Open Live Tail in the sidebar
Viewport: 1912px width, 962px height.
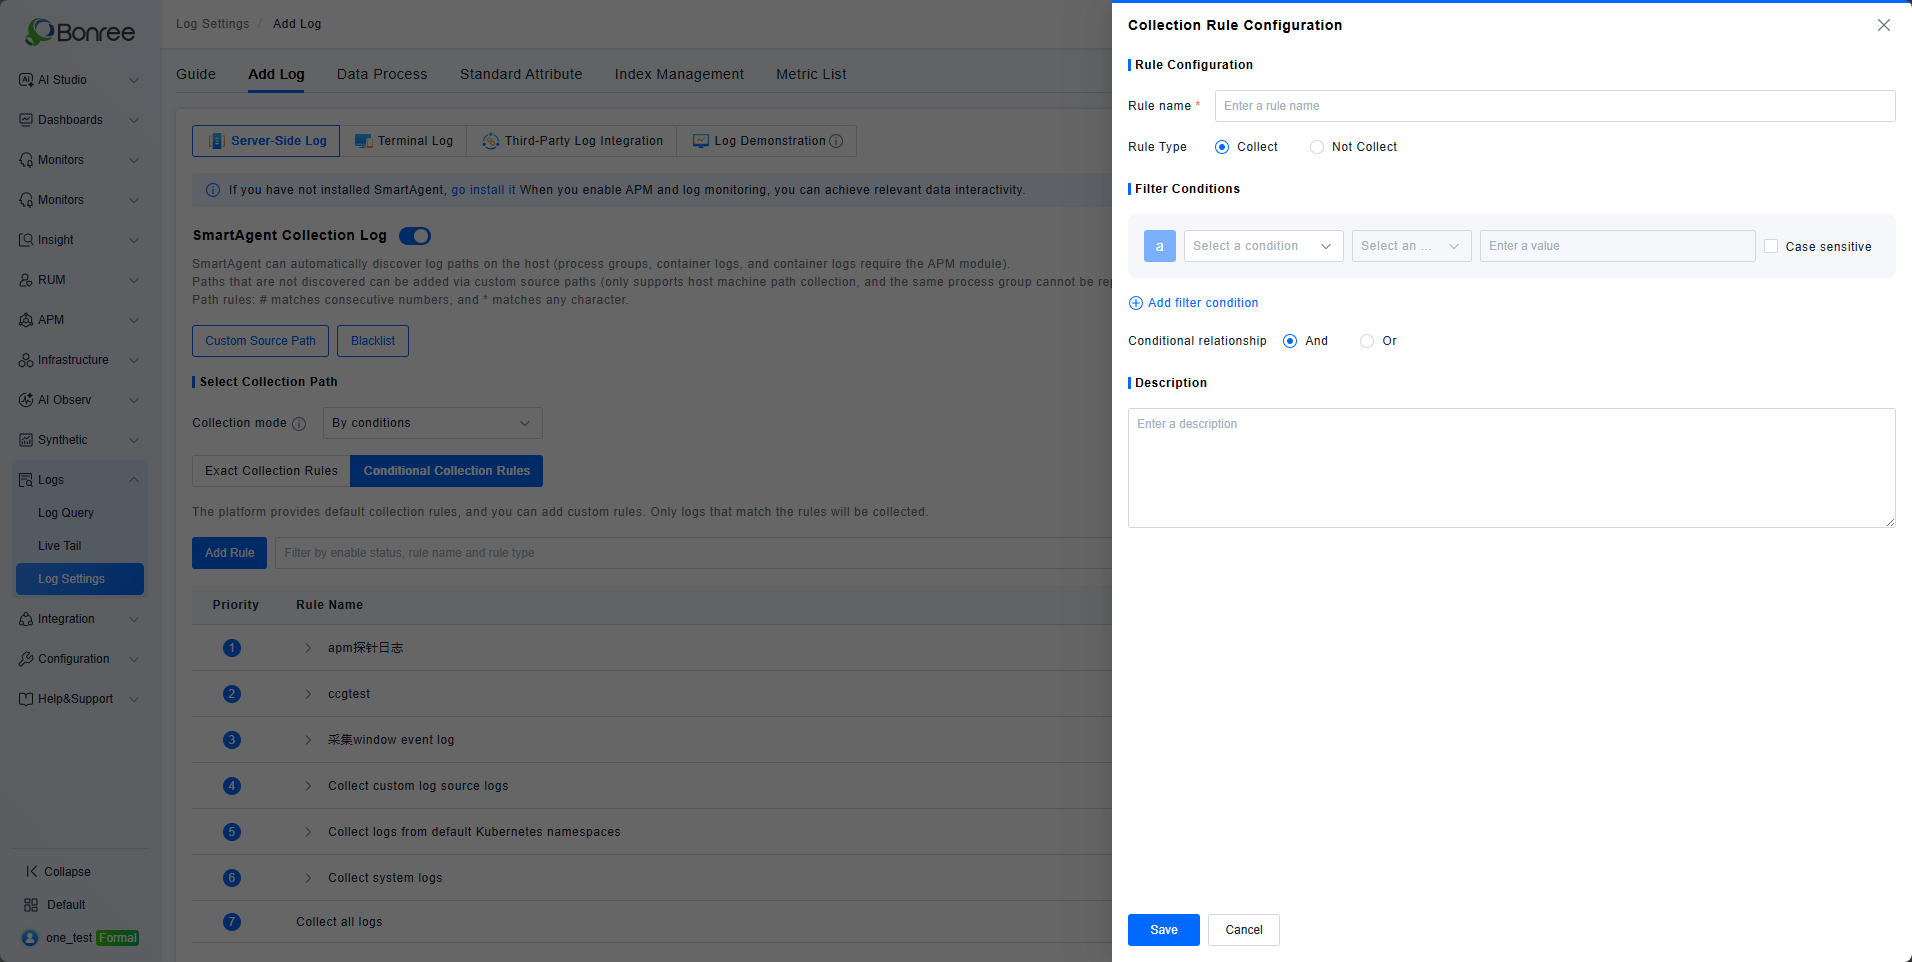tap(60, 546)
